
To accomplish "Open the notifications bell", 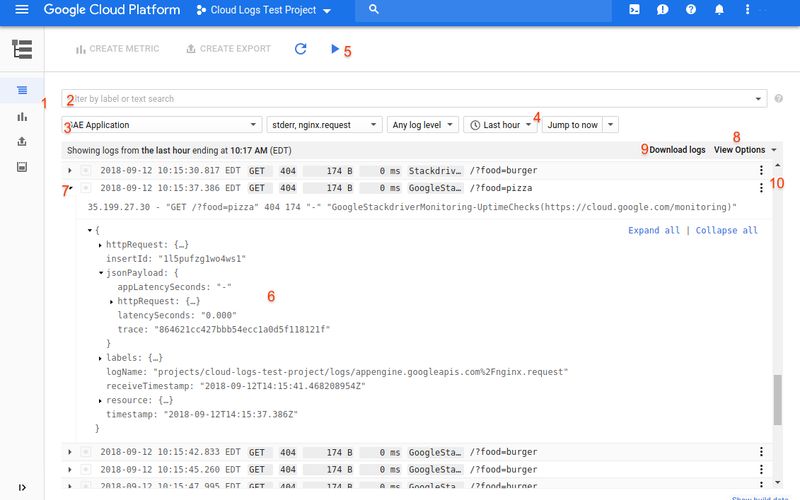I will click(x=718, y=10).
